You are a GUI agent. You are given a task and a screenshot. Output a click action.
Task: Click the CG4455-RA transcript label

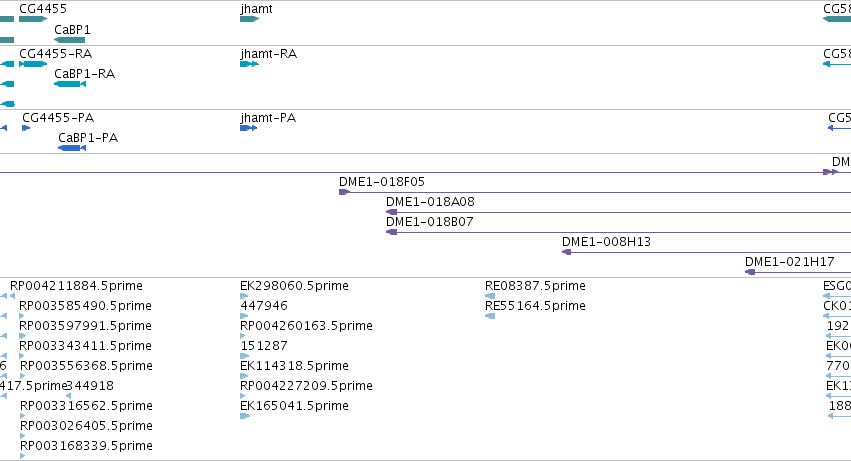coord(55,54)
